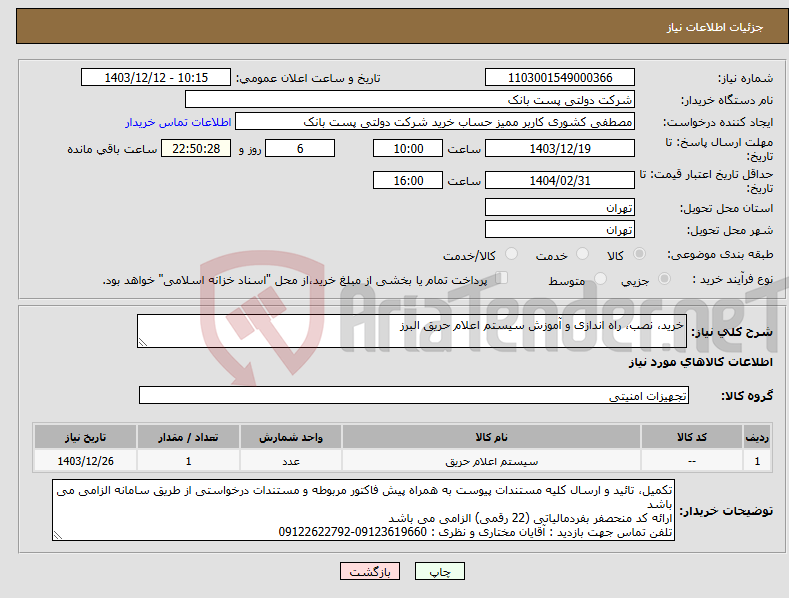Click the row number cell in the سیستم اعلام حریق row
The width and height of the screenshot is (789, 598).
pos(757,461)
